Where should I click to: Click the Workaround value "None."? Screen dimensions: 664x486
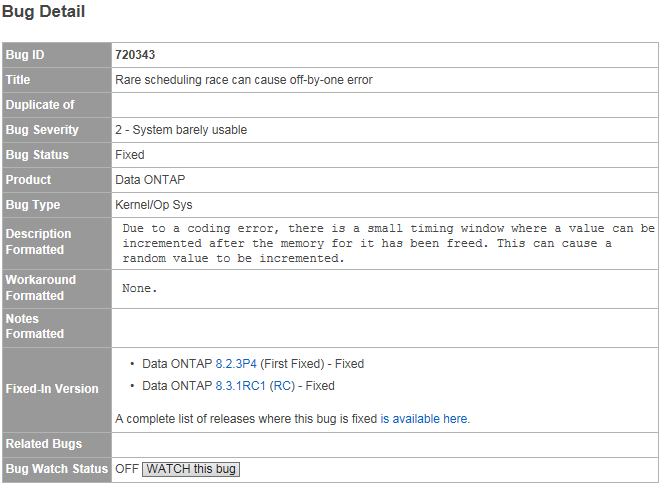pos(139,288)
